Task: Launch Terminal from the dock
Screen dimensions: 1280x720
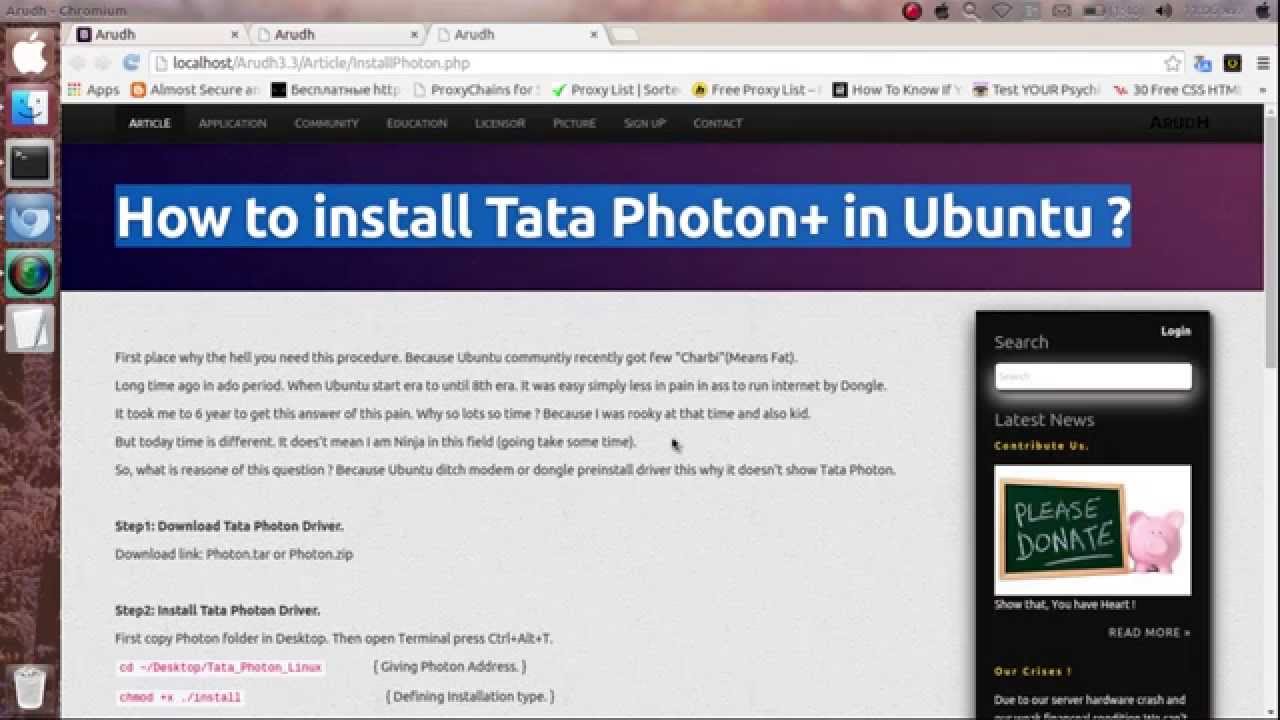Action: [30, 161]
